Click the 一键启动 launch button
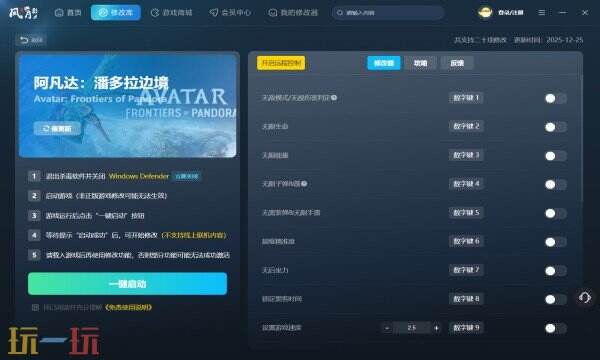The image size is (600, 360). click(127, 284)
